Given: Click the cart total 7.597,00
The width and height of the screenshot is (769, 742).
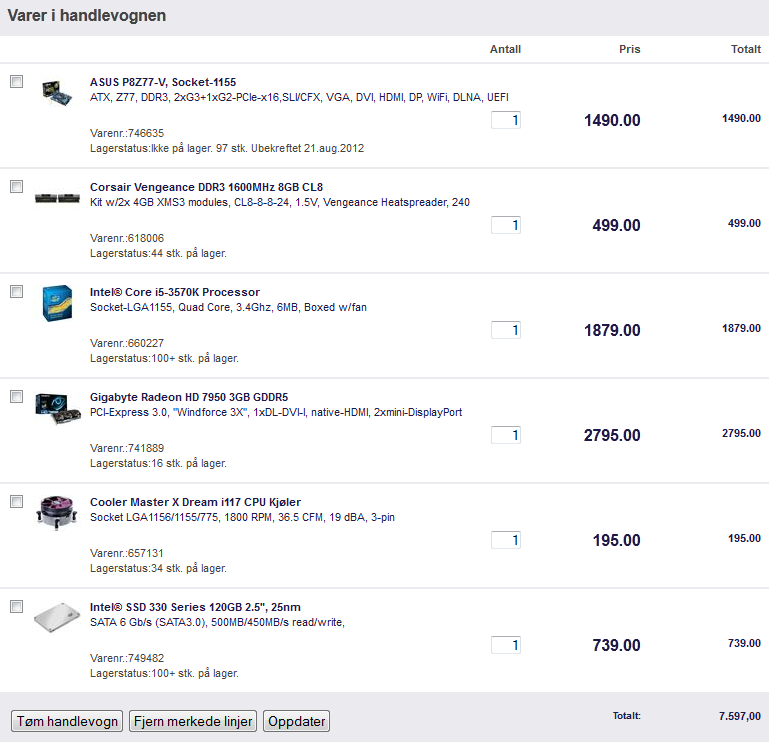Looking at the screenshot, I should pos(740,716).
